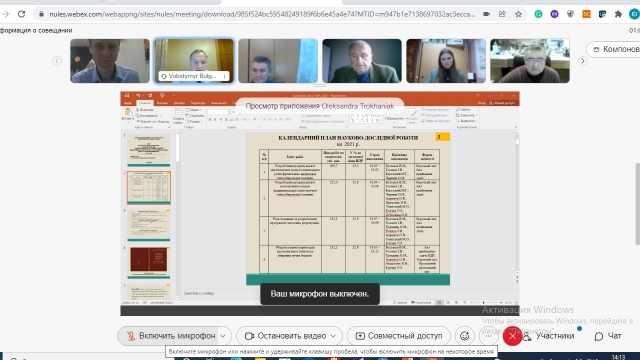Reload the Webex page in the browser
Image resolution: width=640 pixels, height=360 pixels.
(21, 14)
